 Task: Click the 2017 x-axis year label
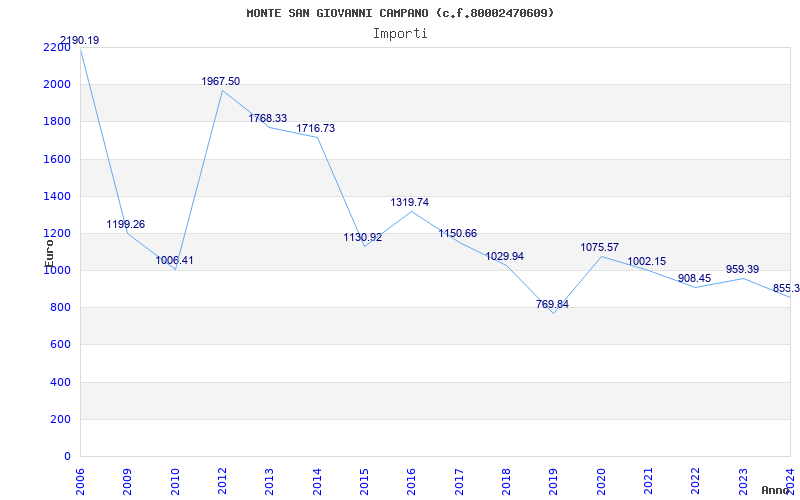click(x=459, y=482)
